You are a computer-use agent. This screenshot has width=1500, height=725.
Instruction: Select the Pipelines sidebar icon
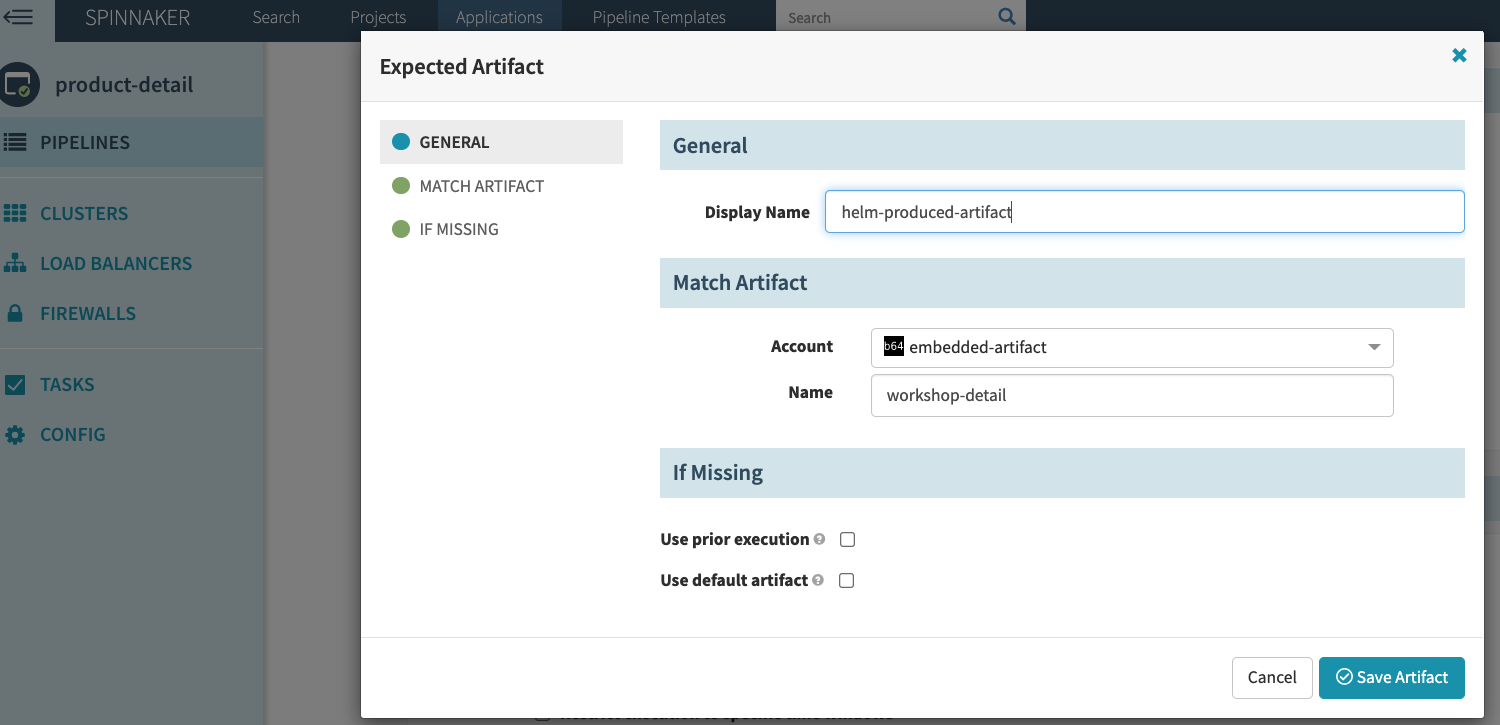[18, 141]
